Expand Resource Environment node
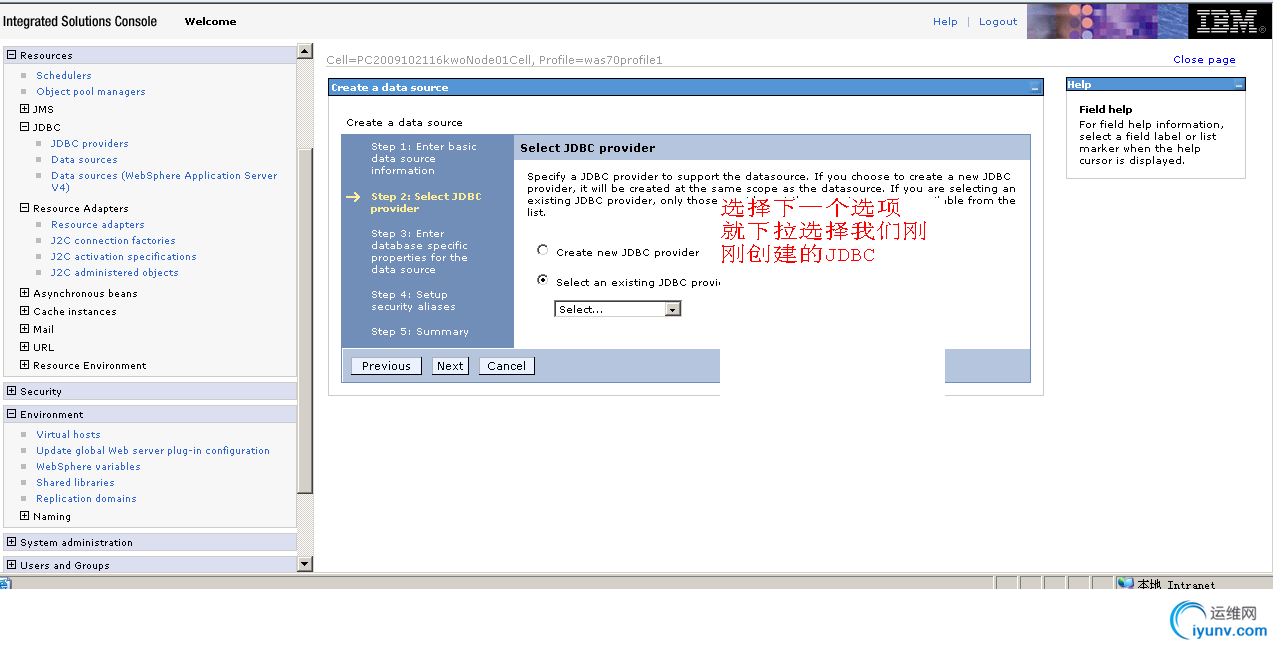1273x647 pixels. pos(25,365)
